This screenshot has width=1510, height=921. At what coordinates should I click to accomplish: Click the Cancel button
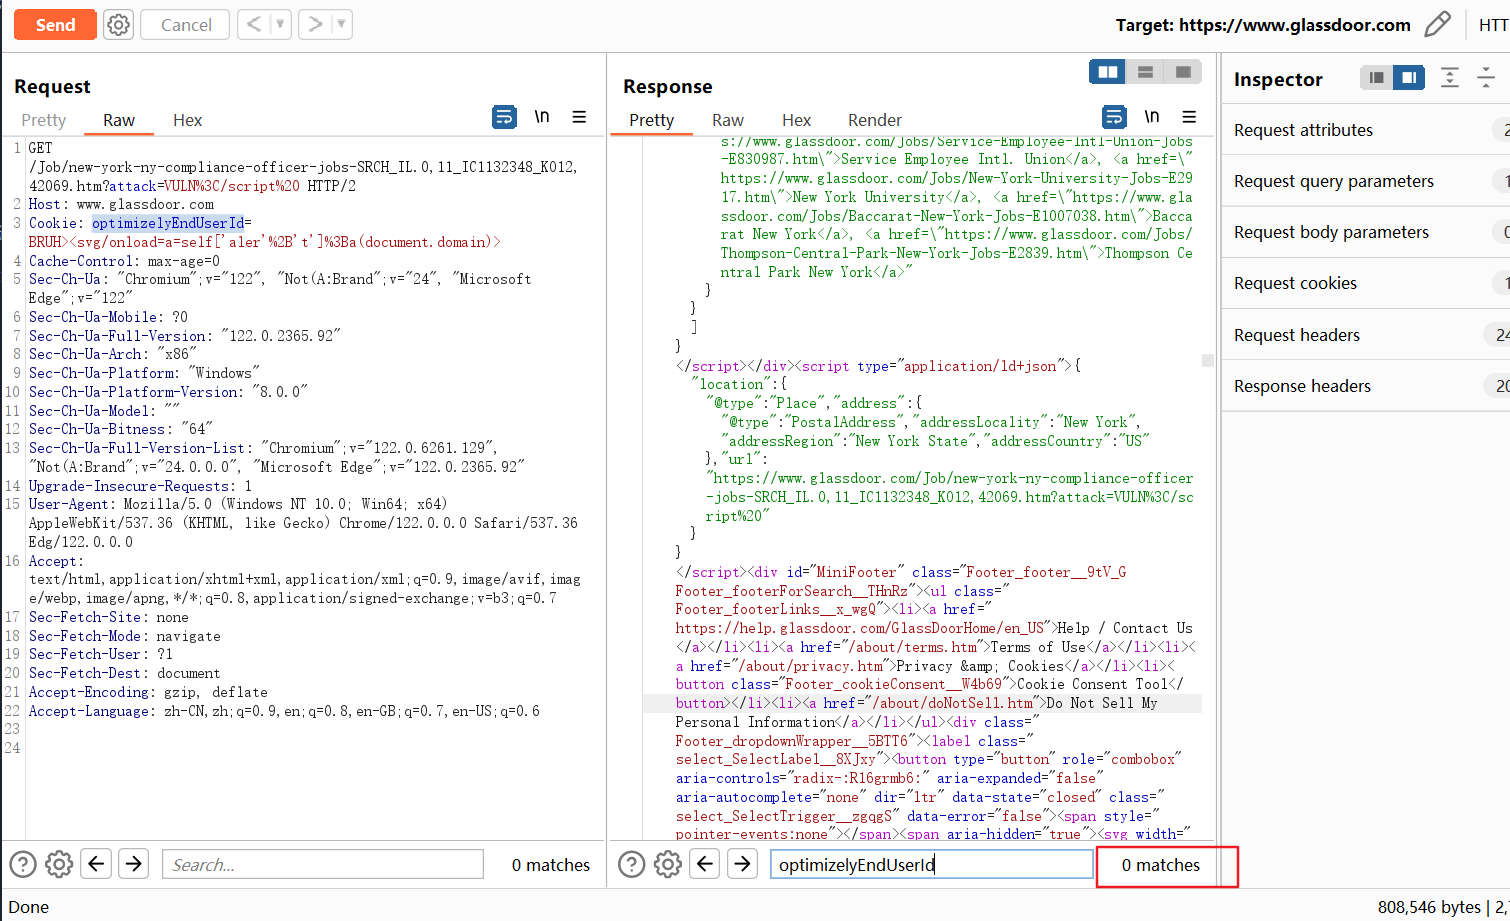pyautogui.click(x=185, y=25)
